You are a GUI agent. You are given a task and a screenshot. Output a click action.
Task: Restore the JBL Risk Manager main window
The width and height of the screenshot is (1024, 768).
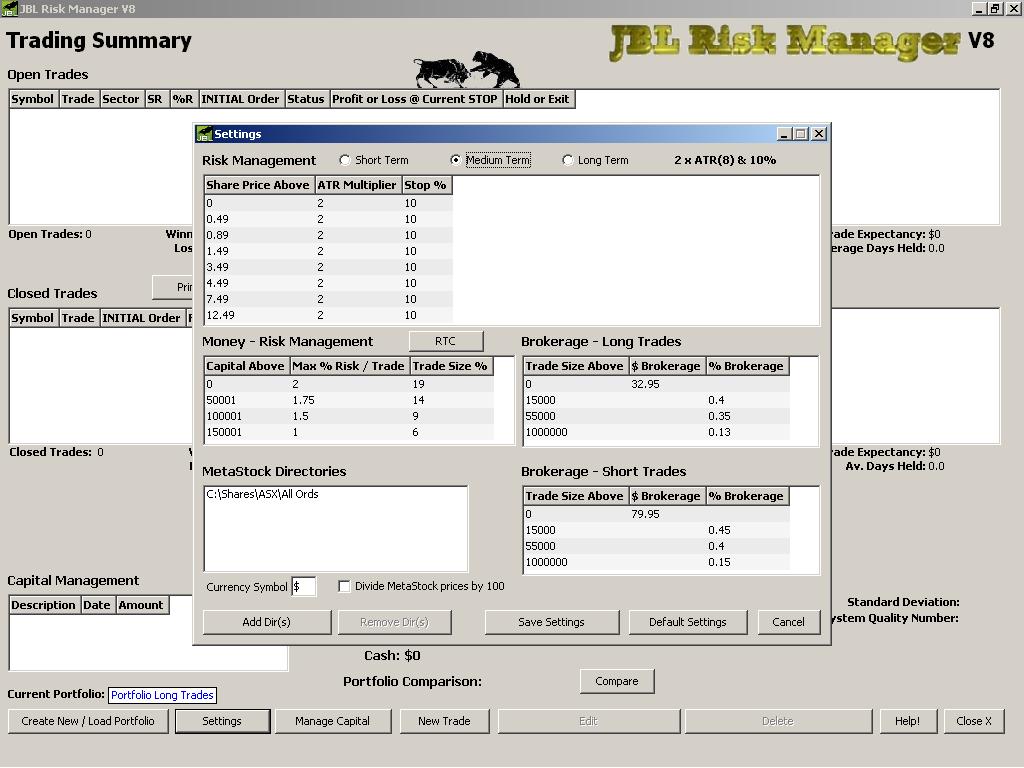point(995,8)
